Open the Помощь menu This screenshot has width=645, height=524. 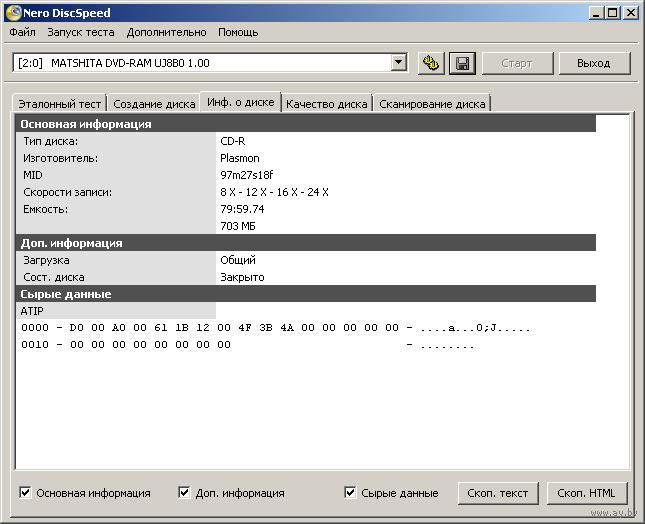pos(238,32)
